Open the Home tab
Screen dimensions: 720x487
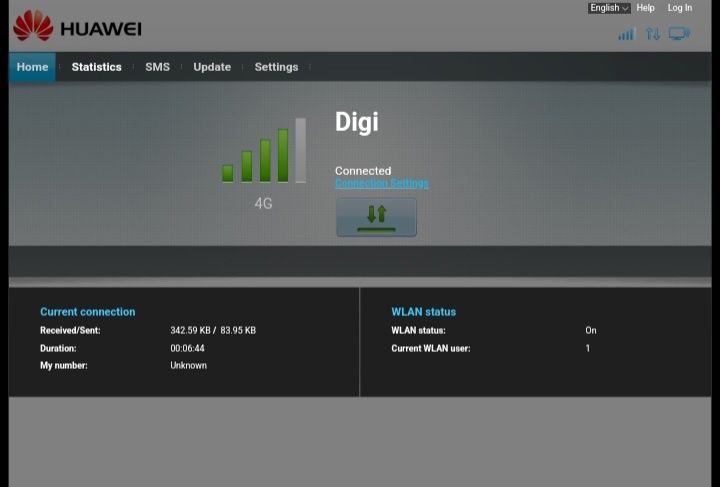pos(32,67)
